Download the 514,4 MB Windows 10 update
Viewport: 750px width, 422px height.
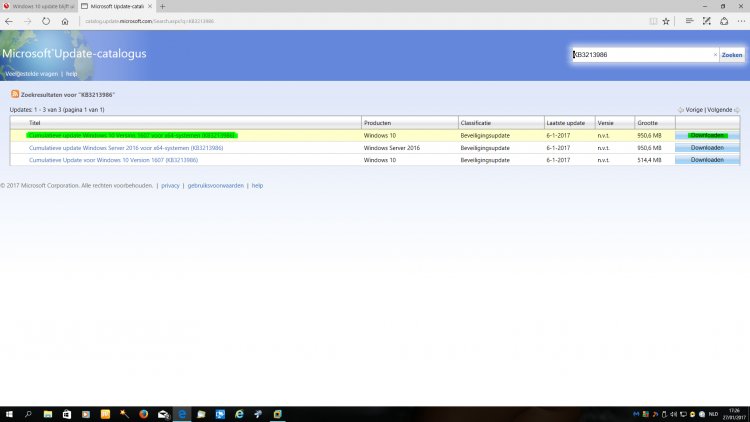pos(707,159)
